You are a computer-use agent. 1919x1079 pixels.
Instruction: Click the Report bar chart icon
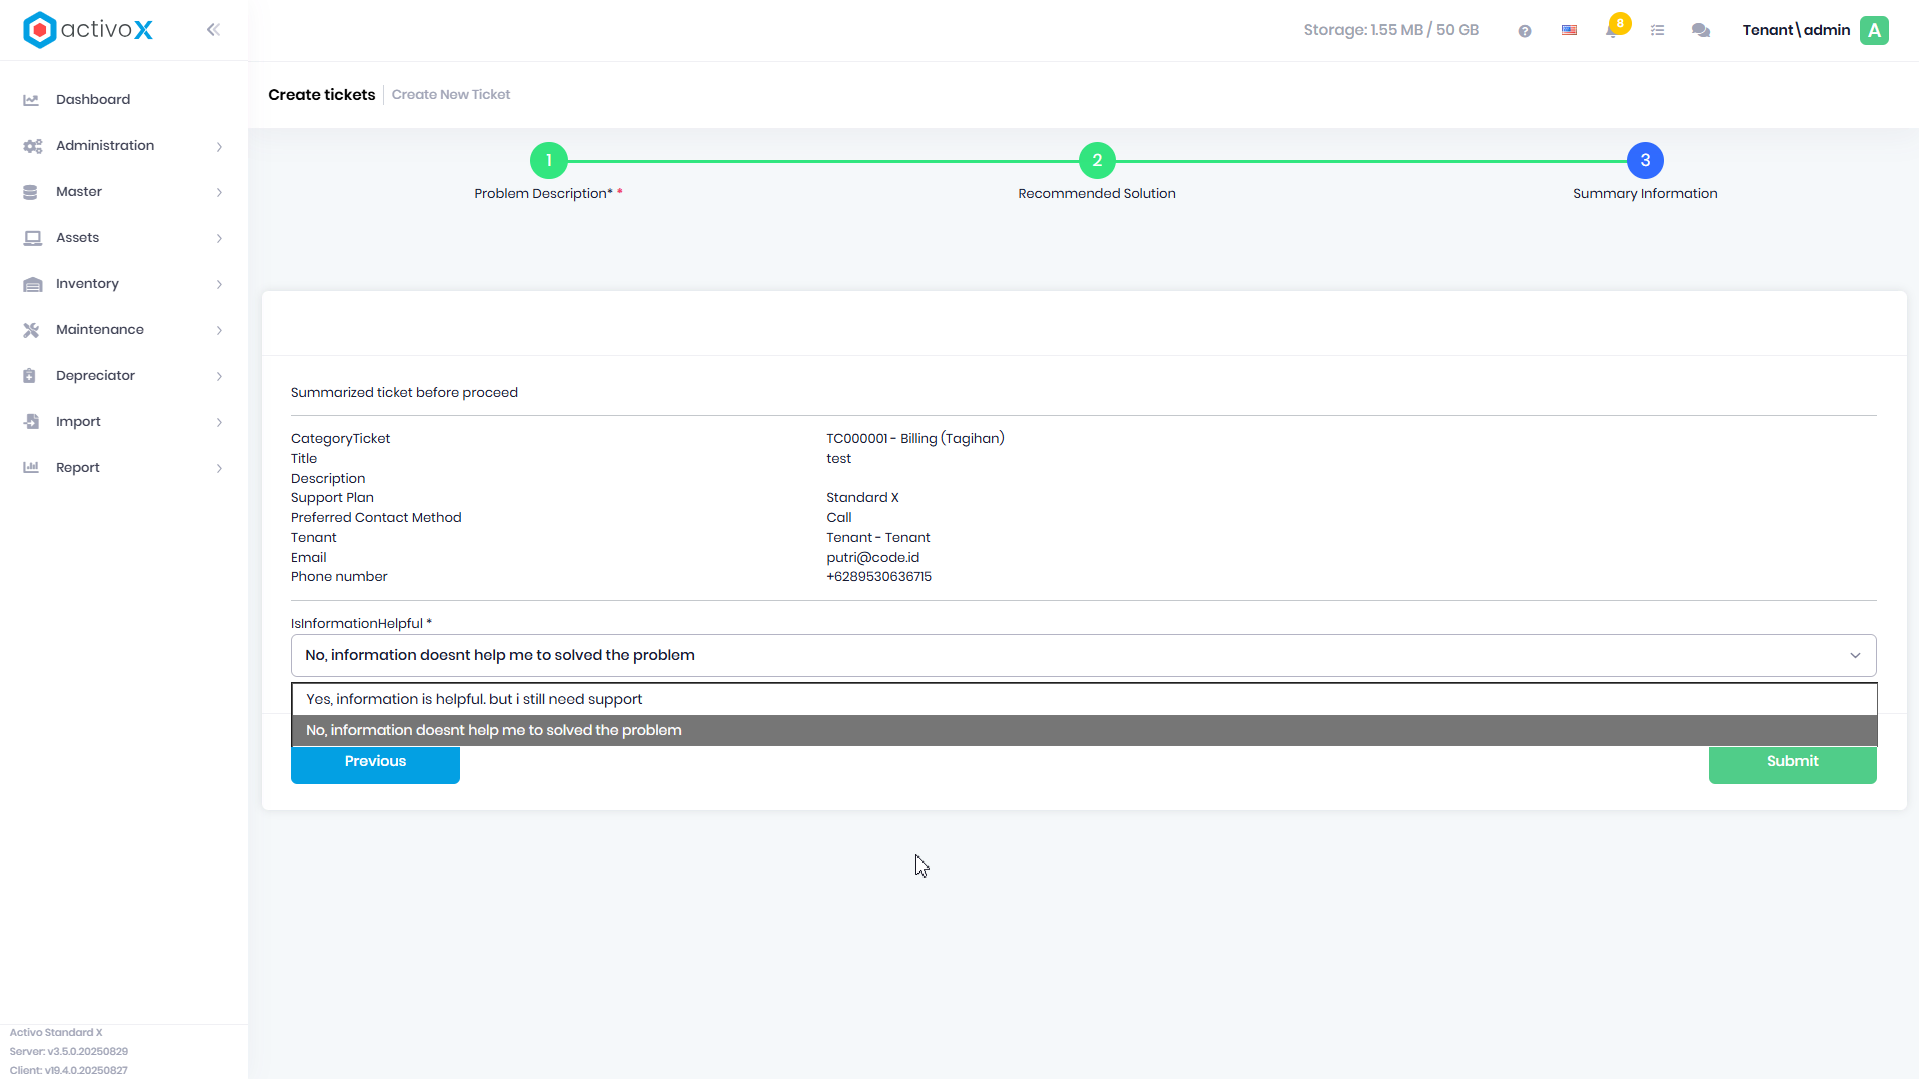pos(31,468)
